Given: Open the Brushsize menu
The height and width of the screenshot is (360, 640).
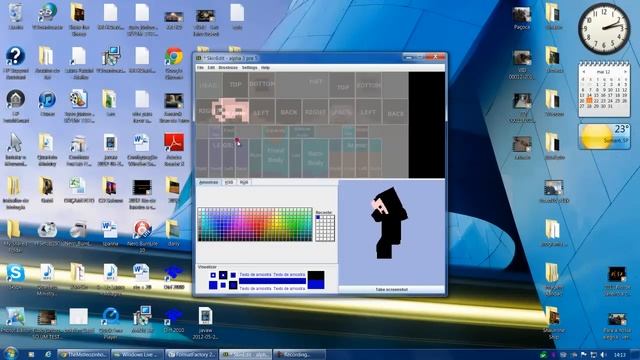Looking at the screenshot, I should (228, 67).
